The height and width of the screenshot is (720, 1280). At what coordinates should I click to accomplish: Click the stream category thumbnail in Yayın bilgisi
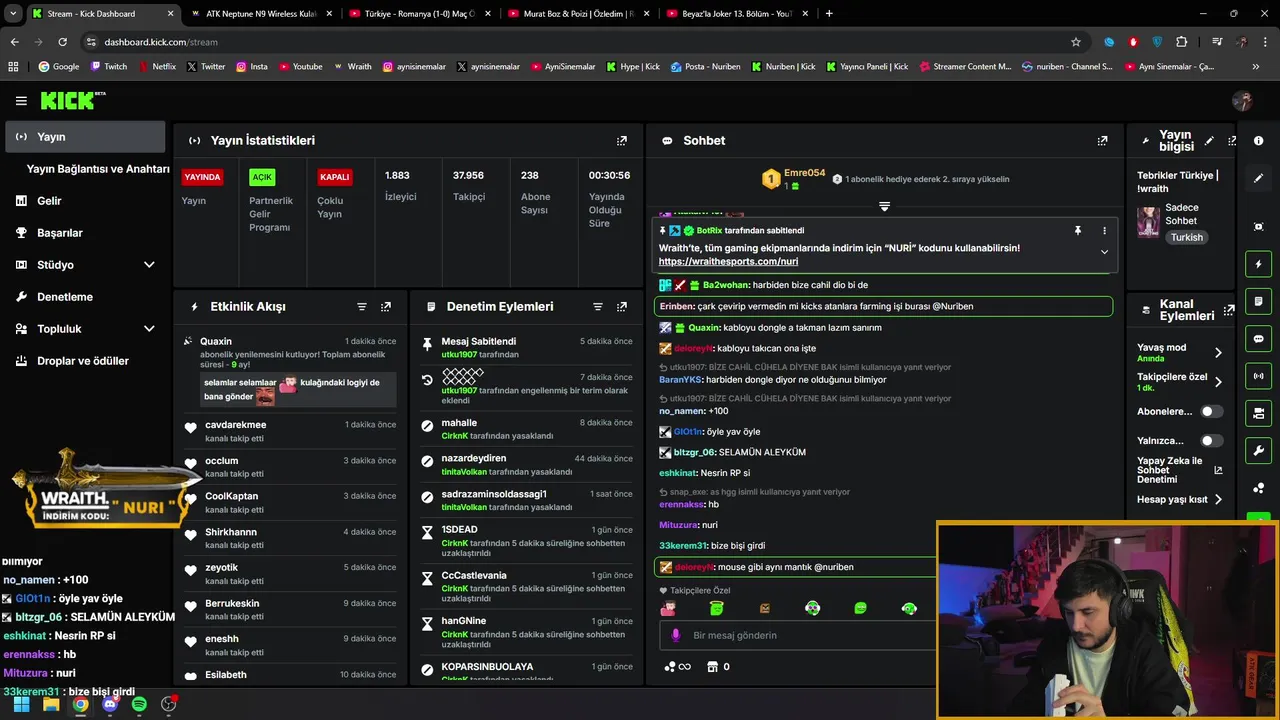point(1148,221)
